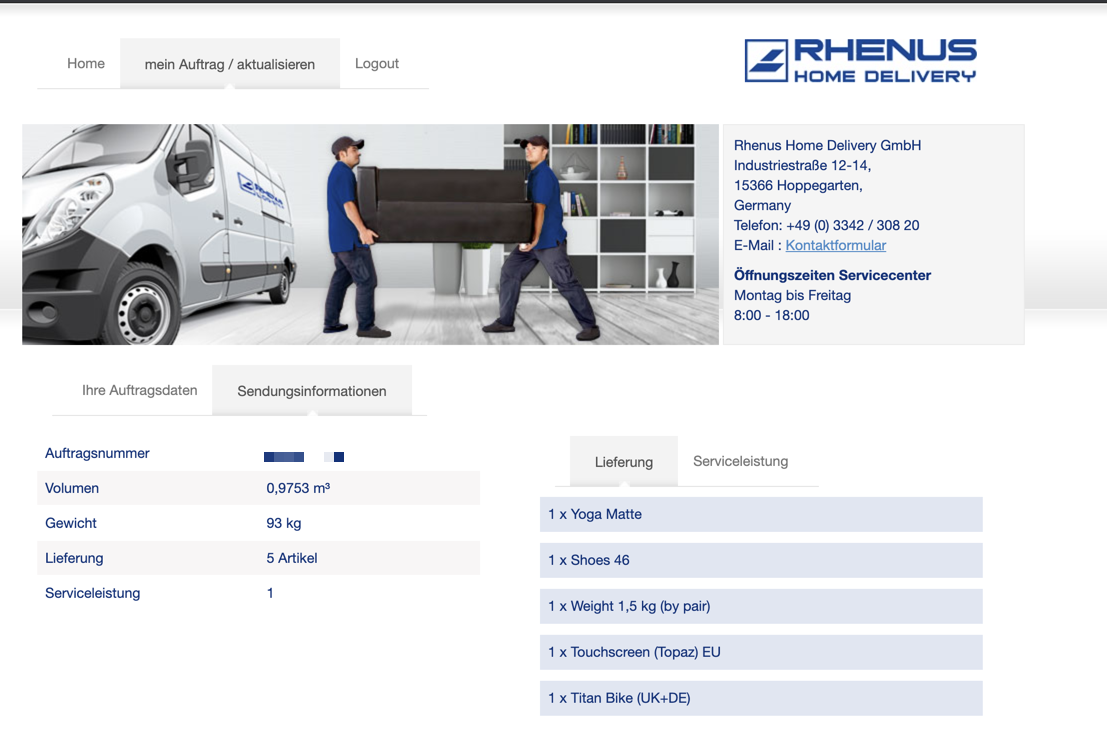Click the Touchscreen (Topaz) EU item

[x=760, y=652]
